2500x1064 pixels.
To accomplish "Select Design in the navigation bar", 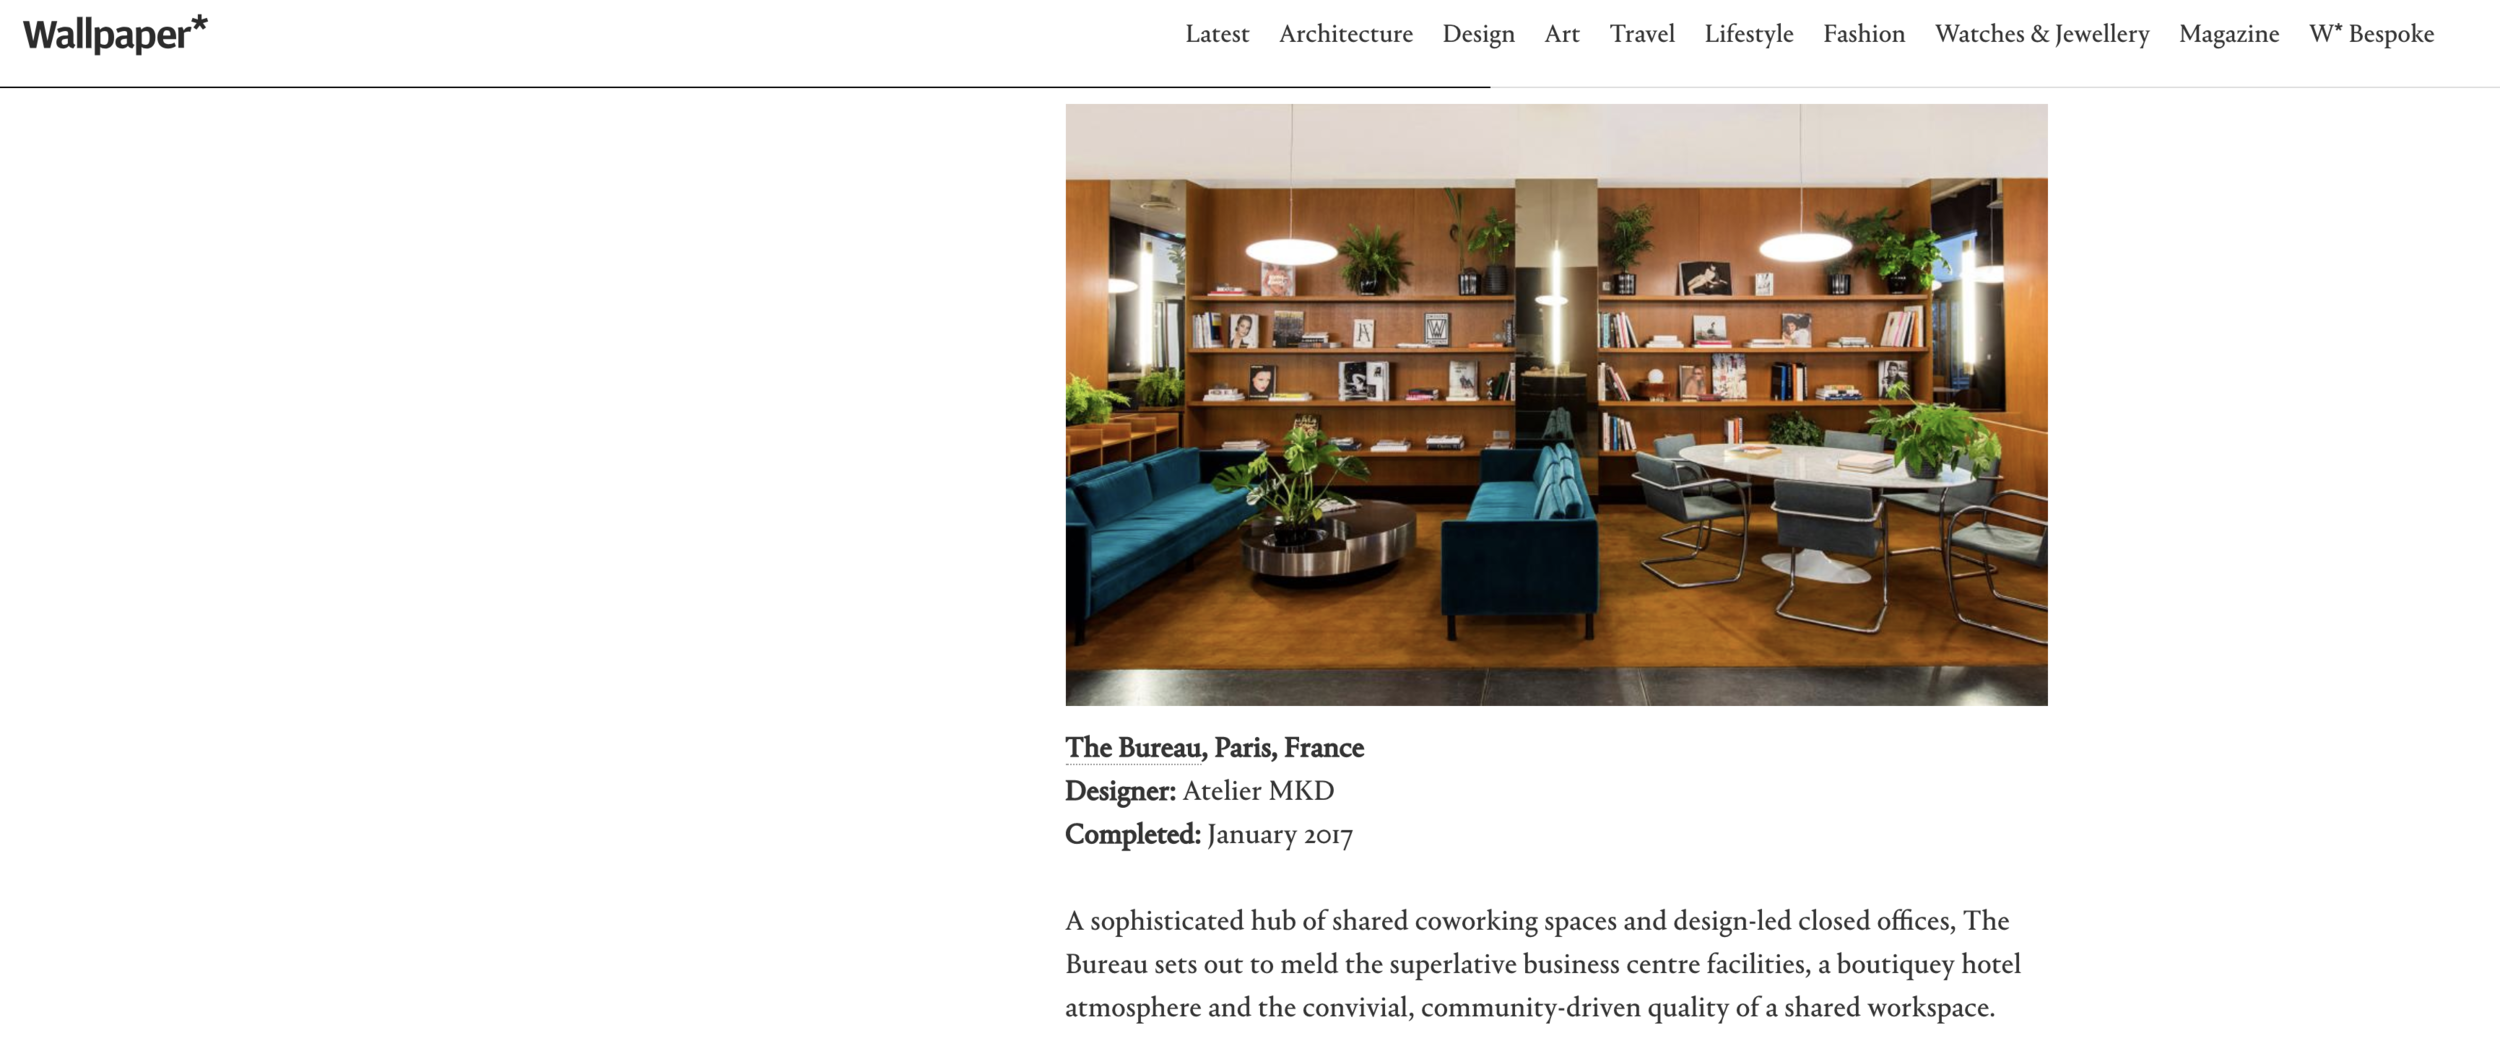I will (x=1478, y=34).
